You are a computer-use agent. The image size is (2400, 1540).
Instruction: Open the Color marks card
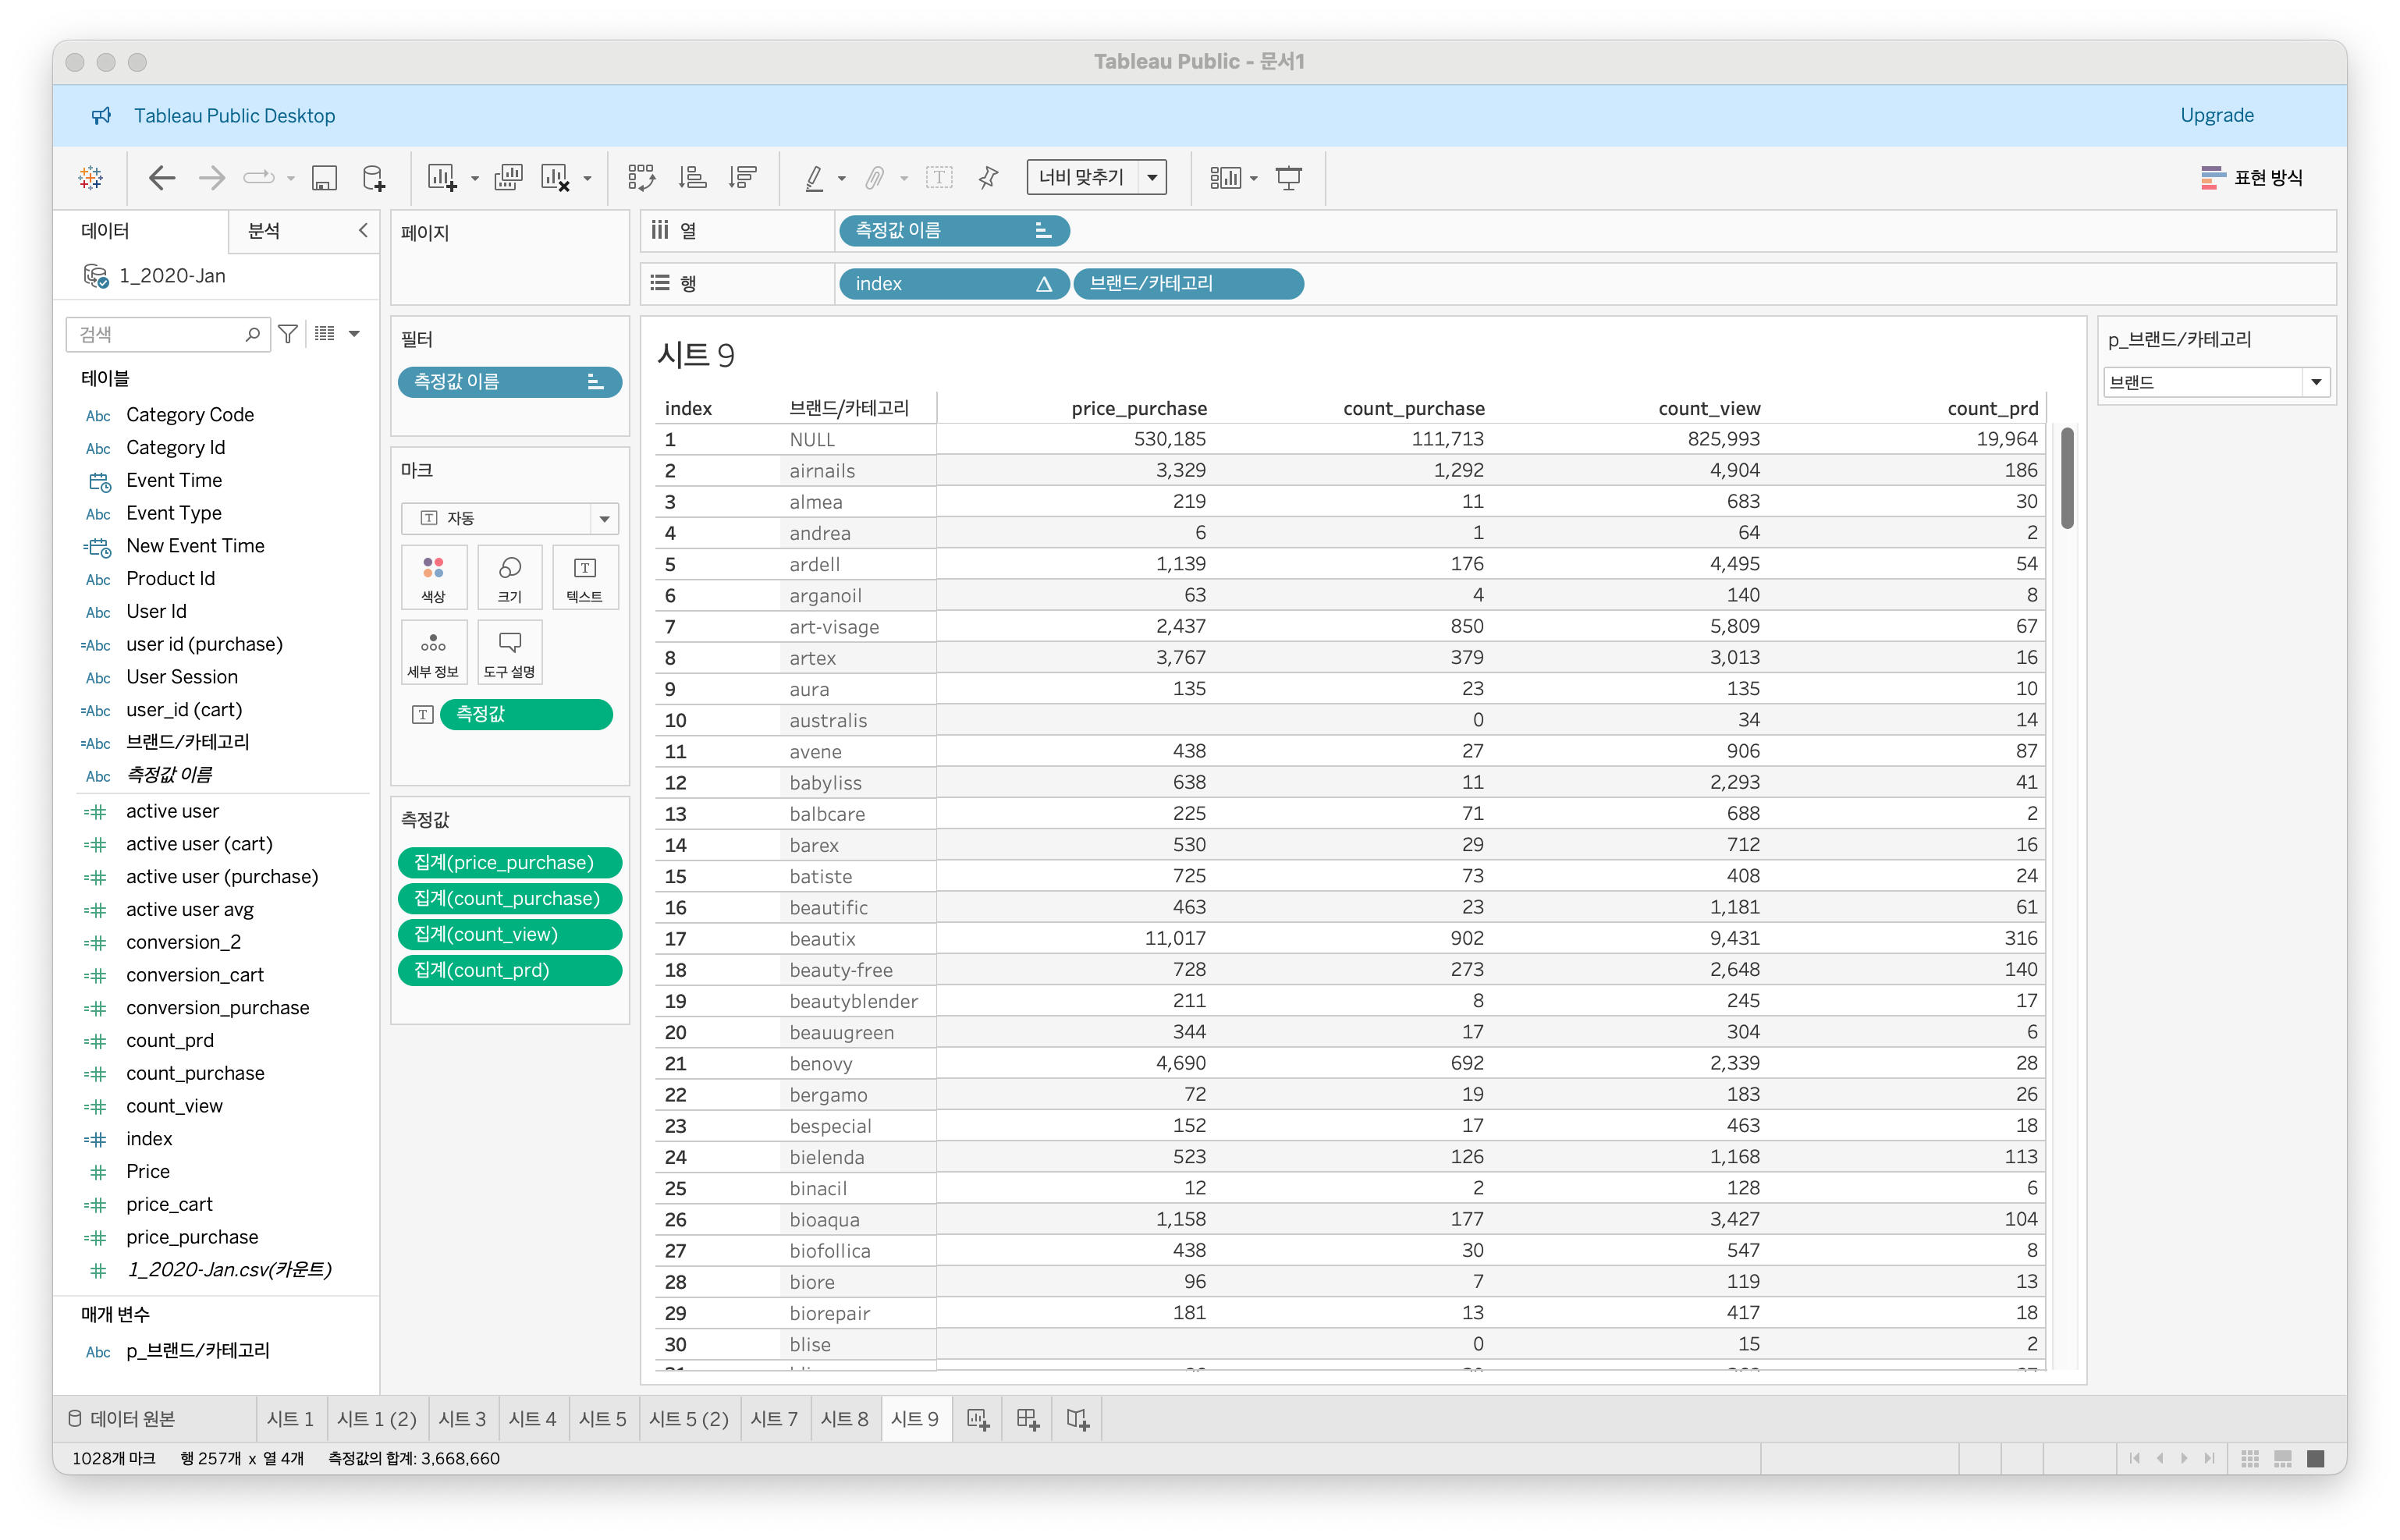(x=433, y=577)
